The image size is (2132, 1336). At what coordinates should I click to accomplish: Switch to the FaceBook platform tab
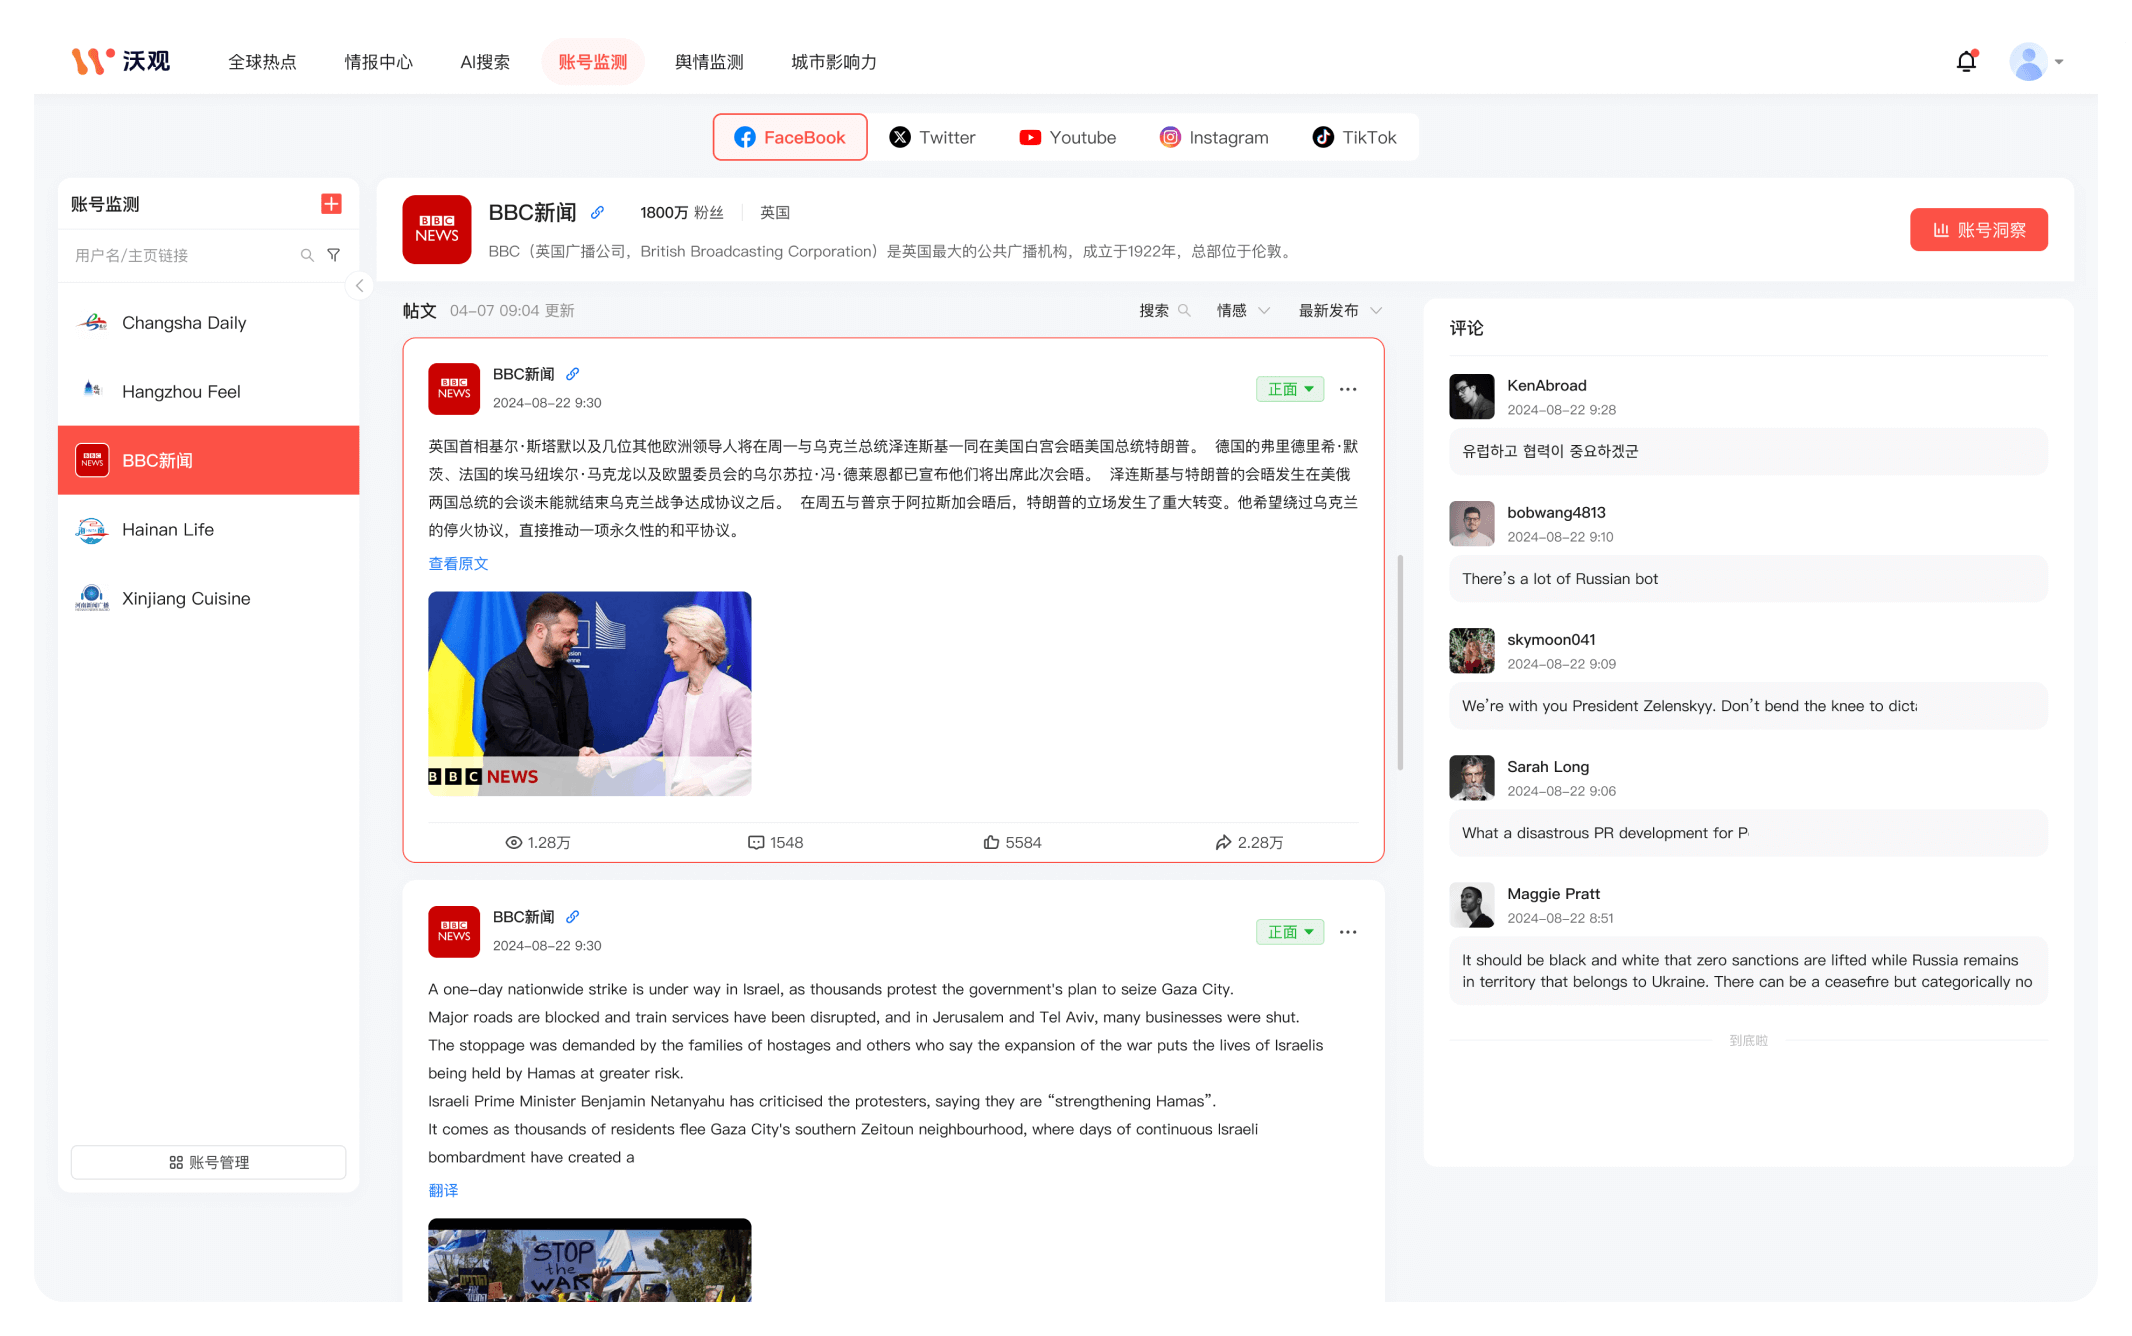pyautogui.click(x=790, y=137)
